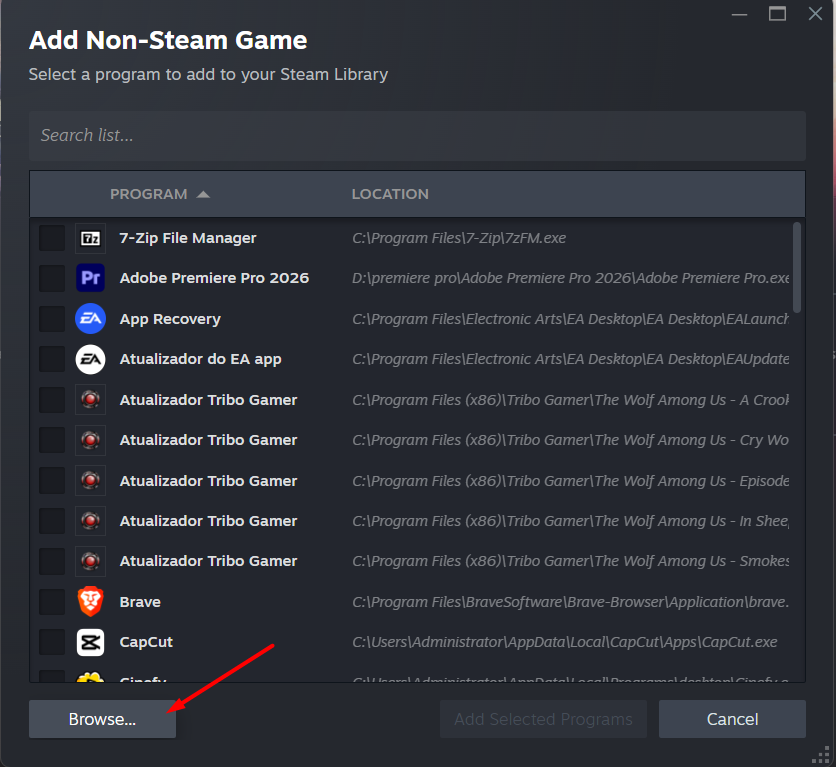836x767 pixels.
Task: Click the Tribo Gamer icon in 'A Crook' row
Action: click(90, 400)
